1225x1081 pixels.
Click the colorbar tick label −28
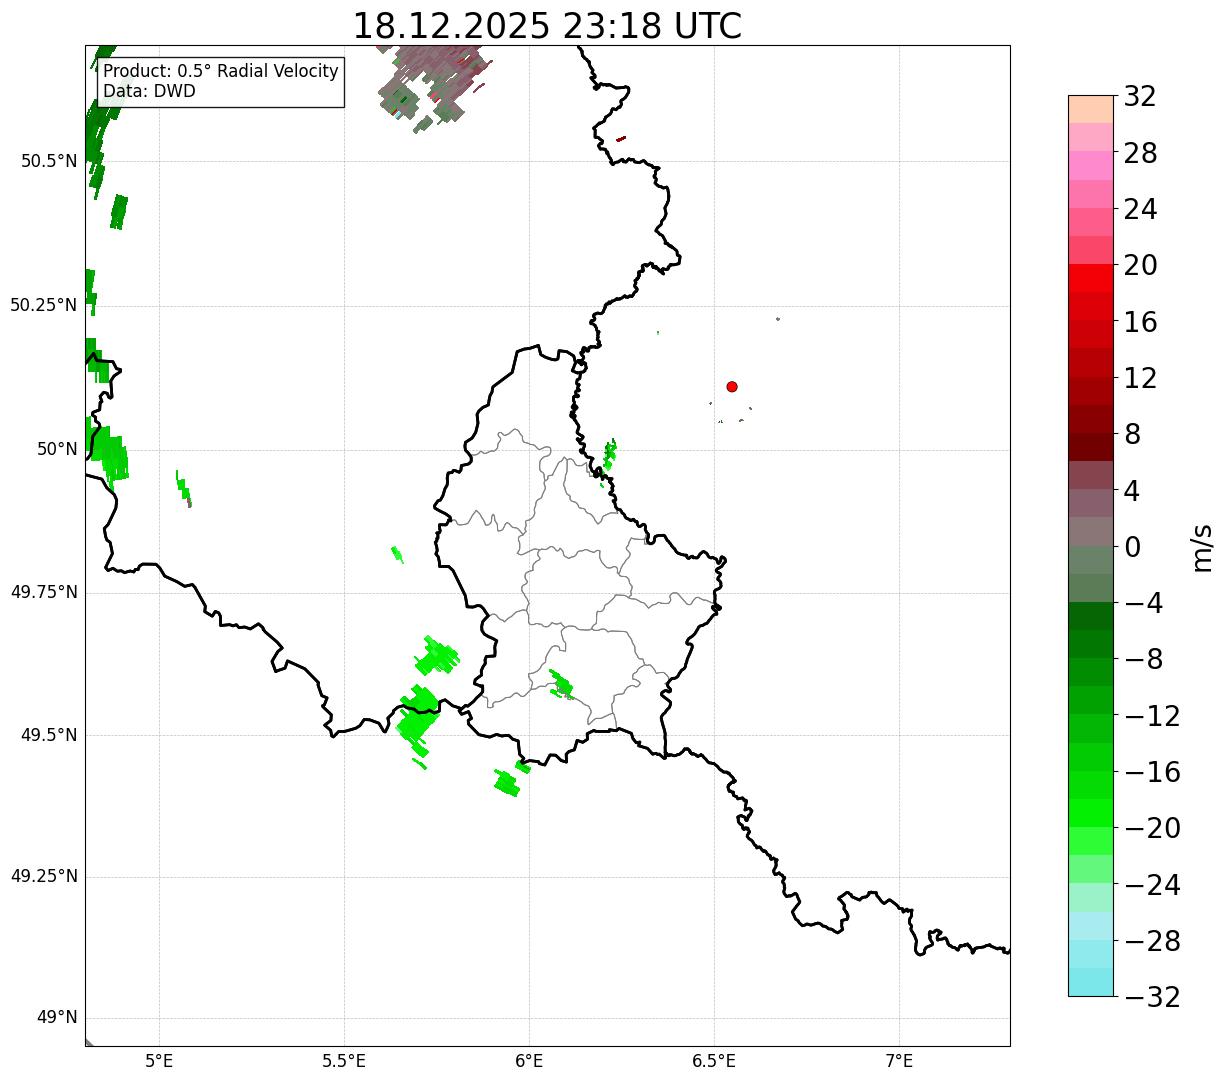1152,941
